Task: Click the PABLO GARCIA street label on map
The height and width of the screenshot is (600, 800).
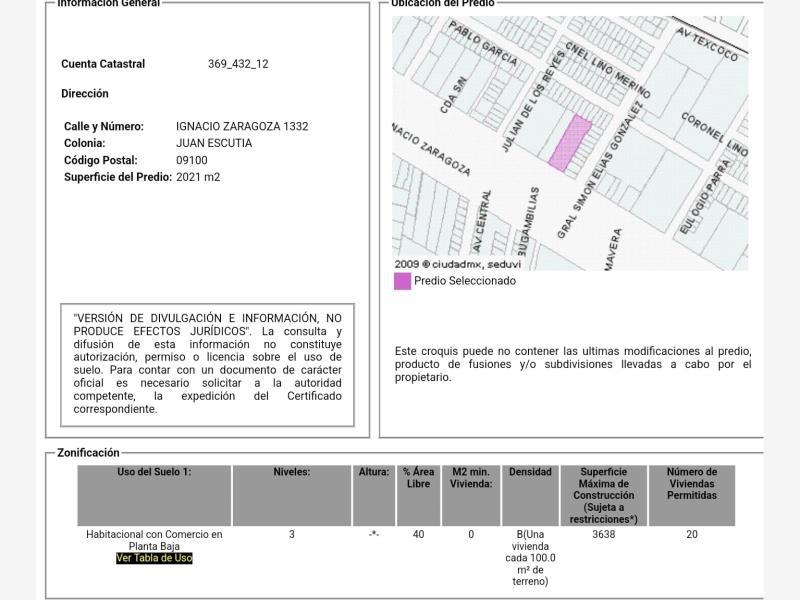Action: pos(483,43)
